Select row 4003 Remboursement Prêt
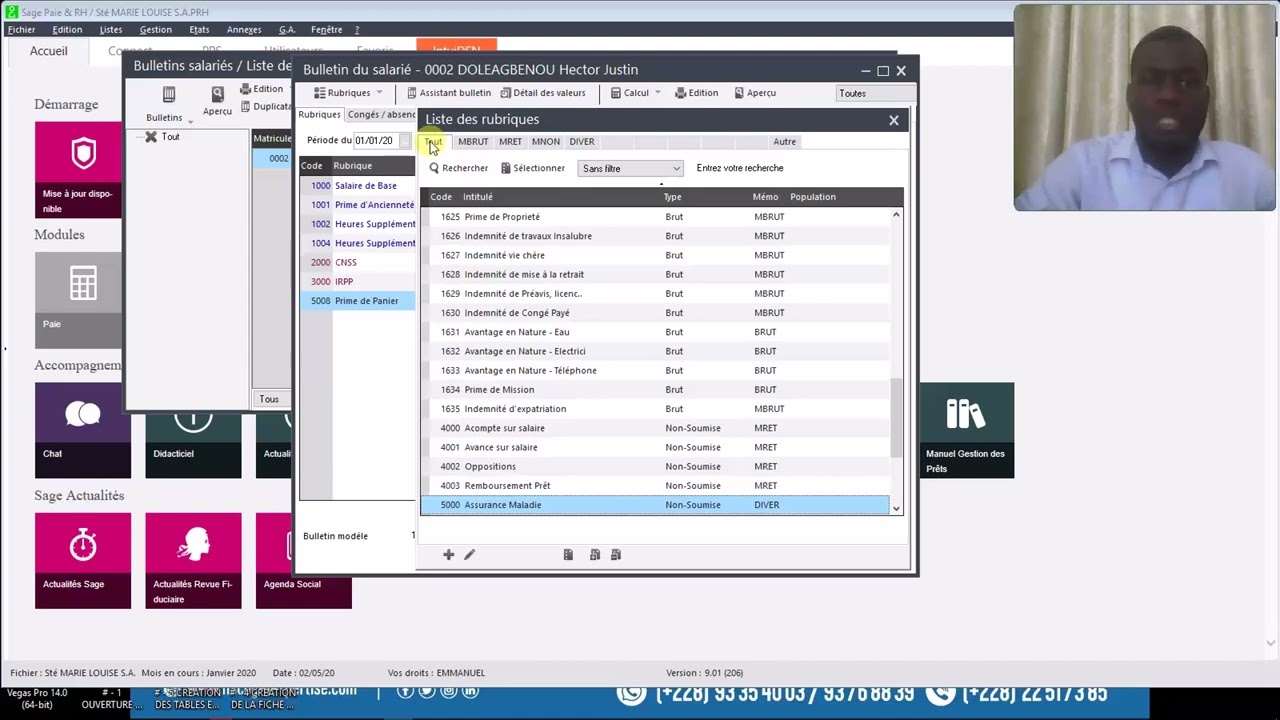 click(655, 486)
